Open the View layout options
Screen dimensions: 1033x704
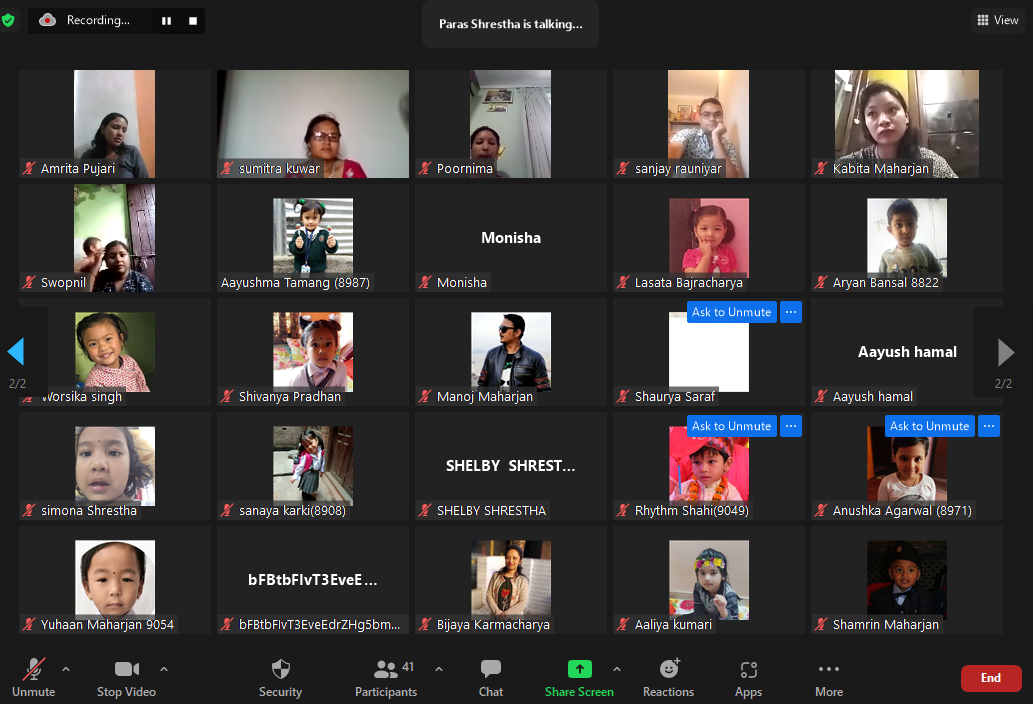[x=997, y=20]
